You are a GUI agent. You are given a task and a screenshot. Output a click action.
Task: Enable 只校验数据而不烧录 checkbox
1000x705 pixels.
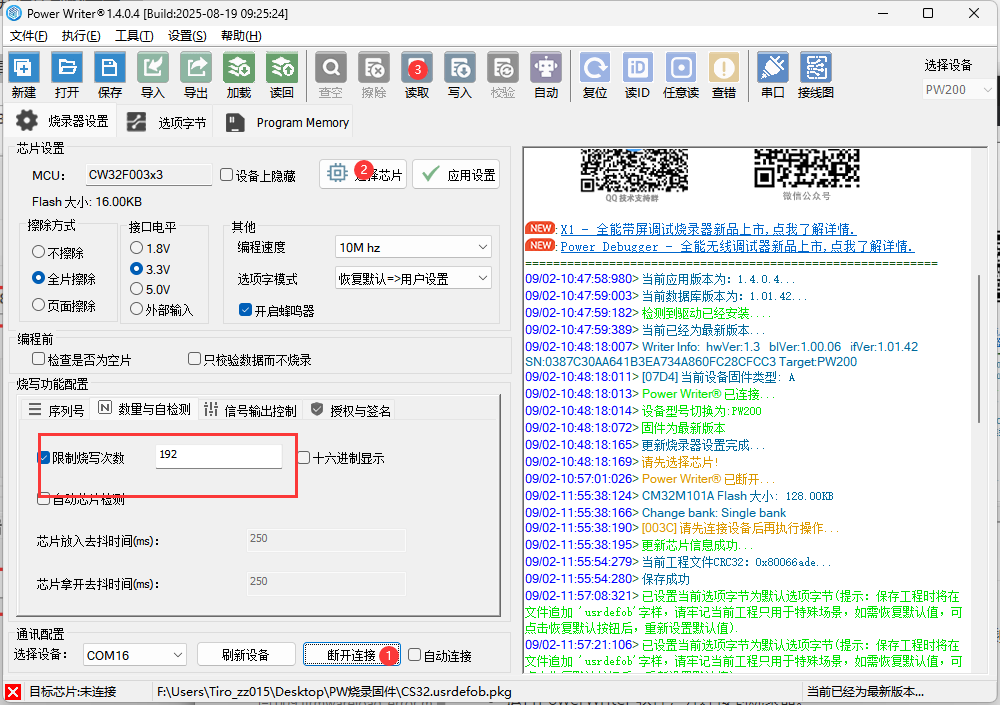pyautogui.click(x=195, y=359)
